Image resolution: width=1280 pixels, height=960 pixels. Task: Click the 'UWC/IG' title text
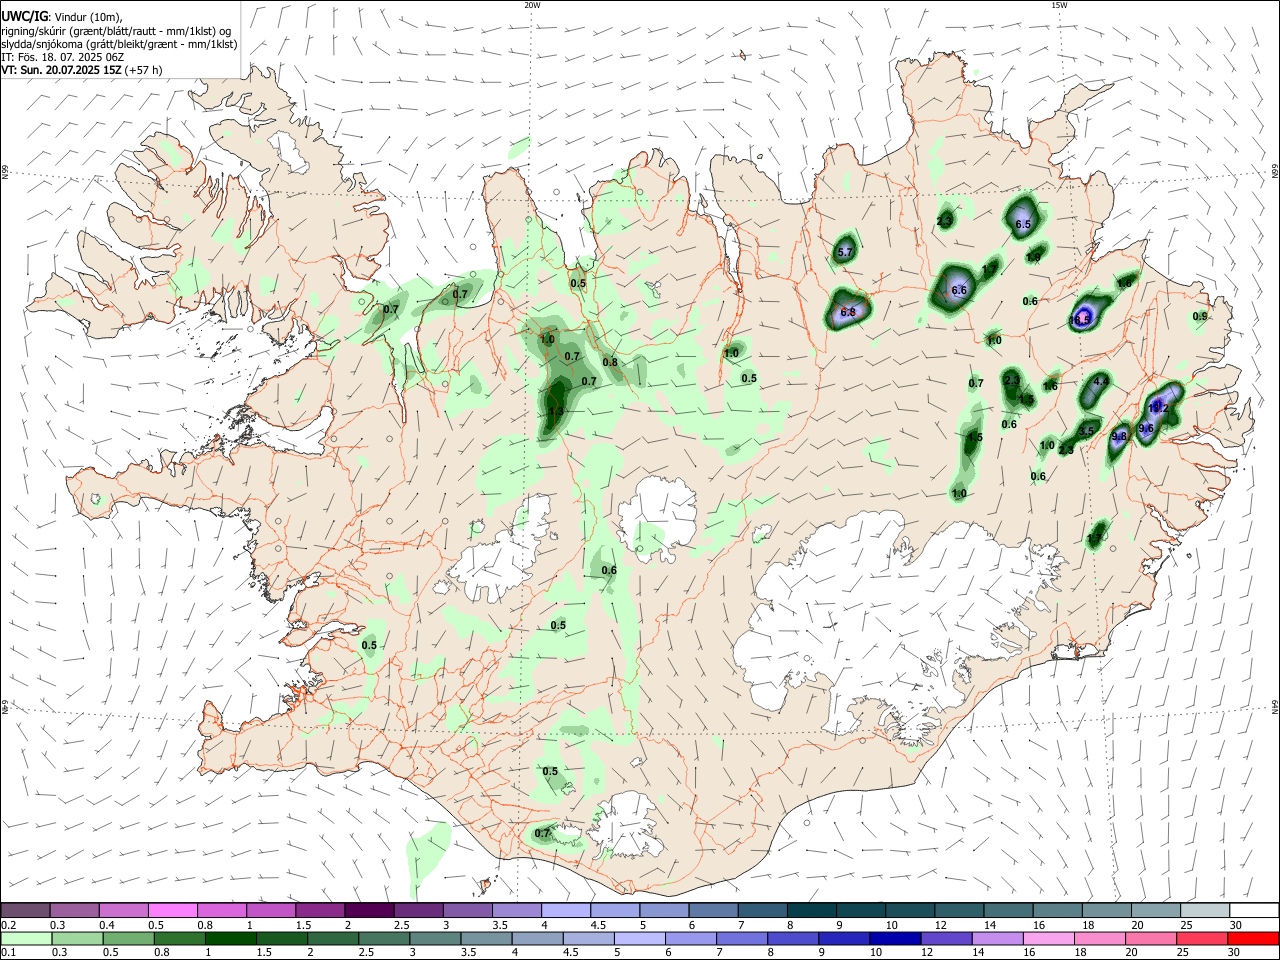pos(23,17)
